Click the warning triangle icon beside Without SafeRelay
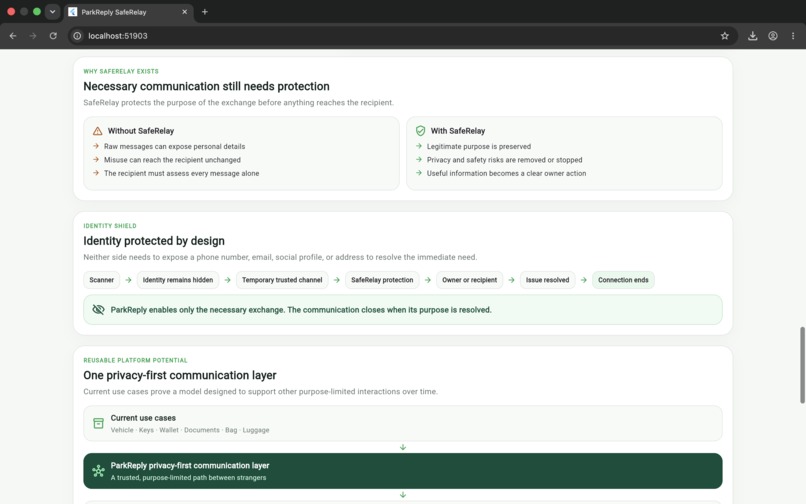 [x=98, y=131]
